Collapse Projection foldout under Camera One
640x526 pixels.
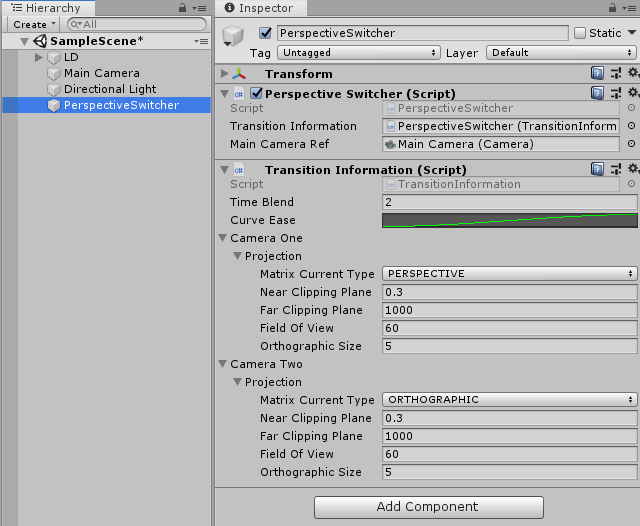coord(237,255)
